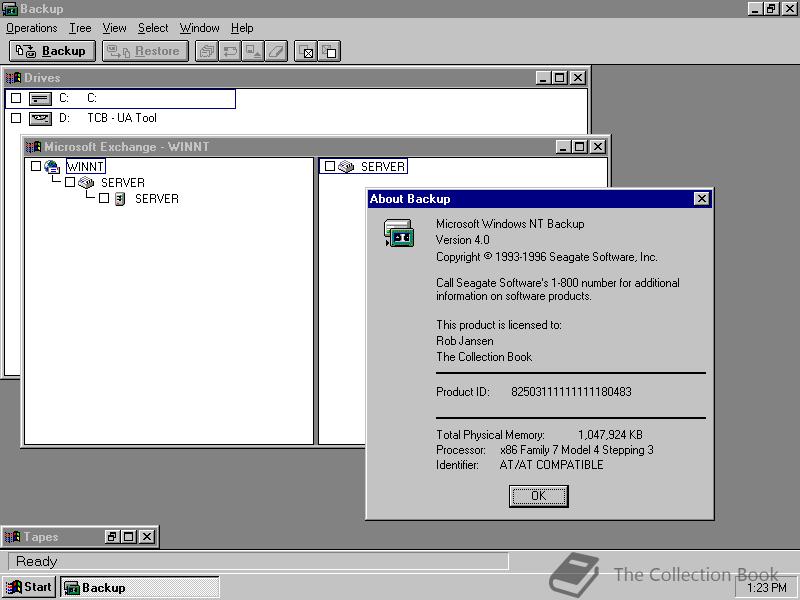Viewport: 800px width, 600px height.
Task: Open the Select menu
Action: (x=153, y=28)
